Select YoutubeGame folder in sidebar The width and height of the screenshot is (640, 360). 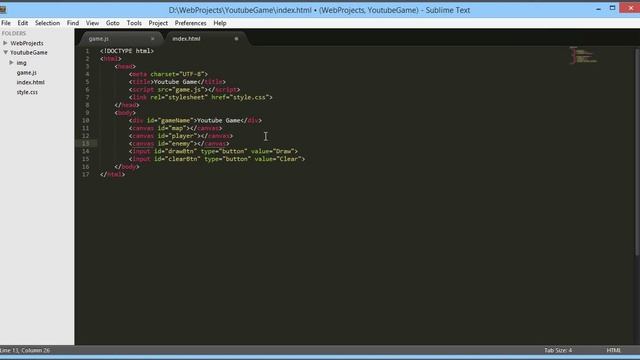29,53
